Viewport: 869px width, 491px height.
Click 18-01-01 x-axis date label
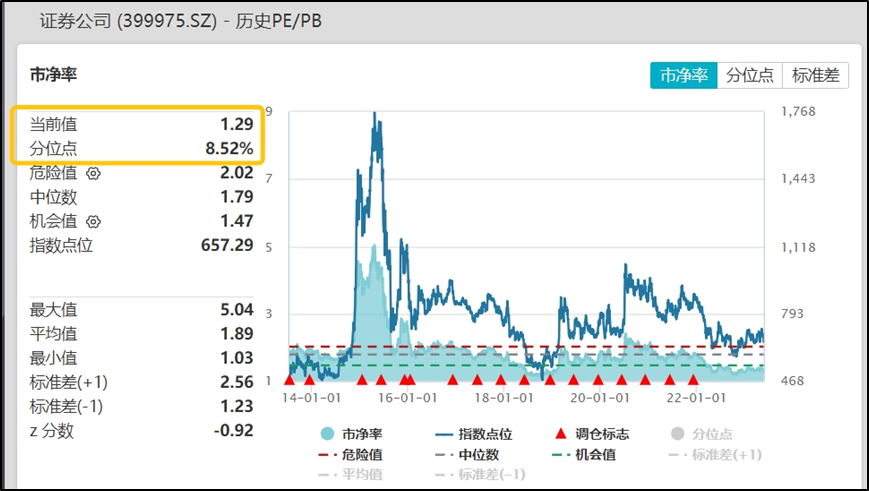pos(504,398)
